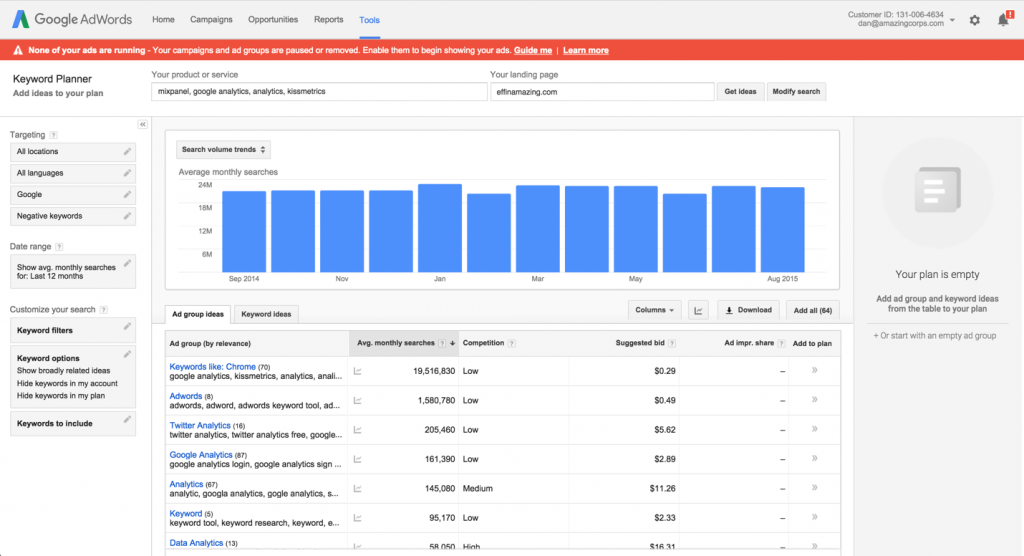Click the Get ideas button

[x=740, y=91]
